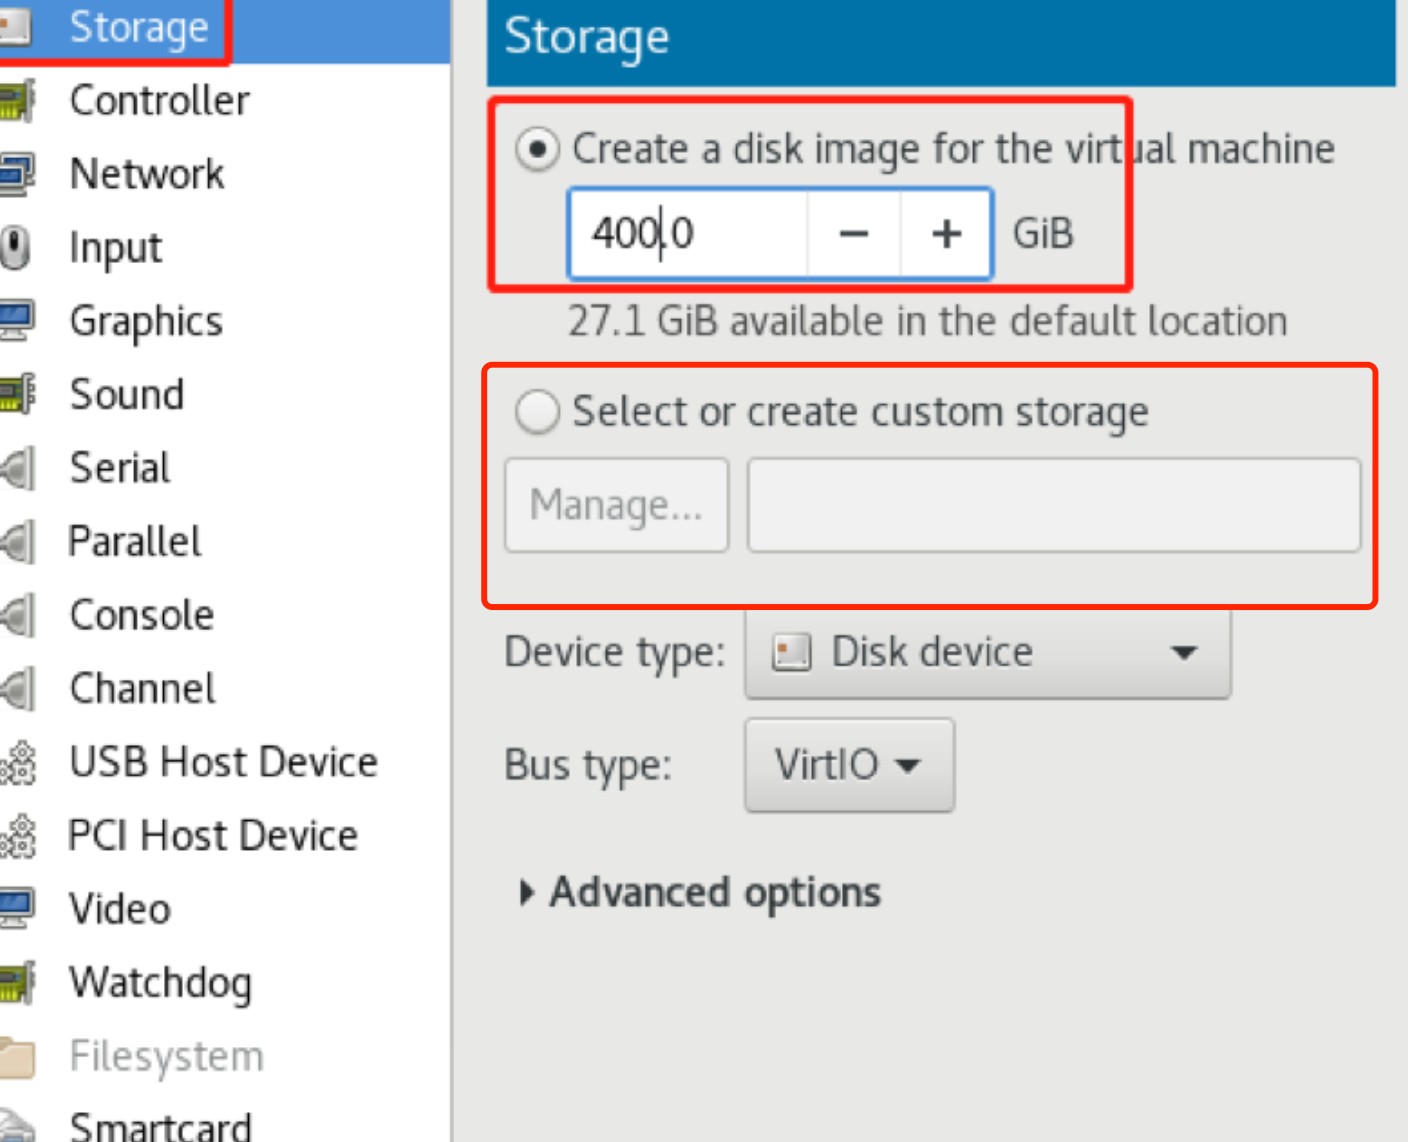Click the Graphics display icon

(17, 321)
